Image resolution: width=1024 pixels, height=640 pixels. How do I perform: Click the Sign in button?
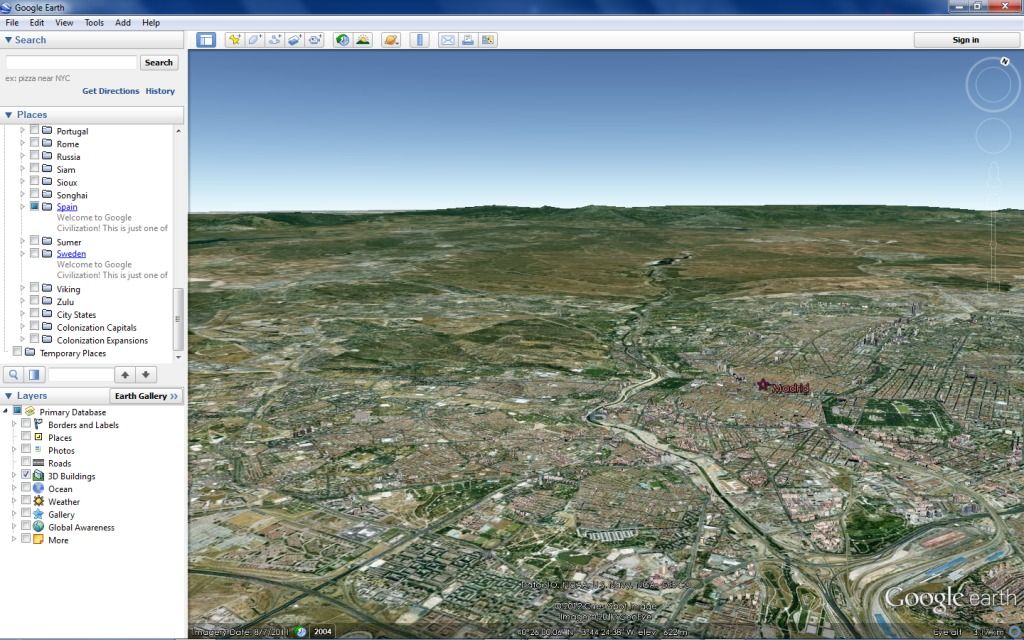pos(965,40)
